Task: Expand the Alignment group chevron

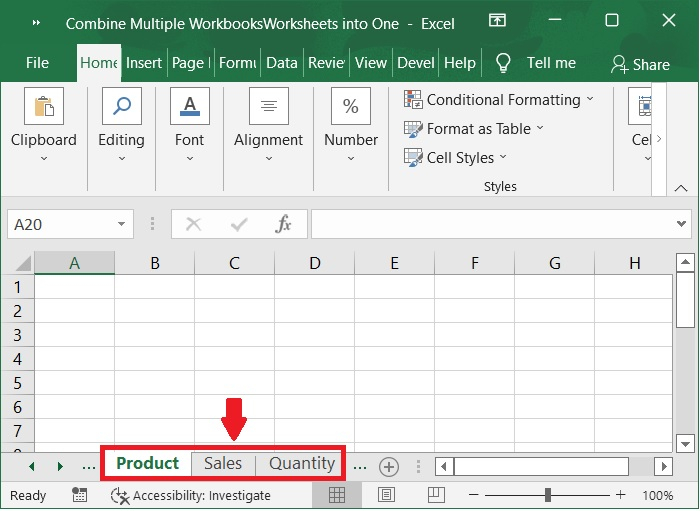Action: [x=269, y=158]
